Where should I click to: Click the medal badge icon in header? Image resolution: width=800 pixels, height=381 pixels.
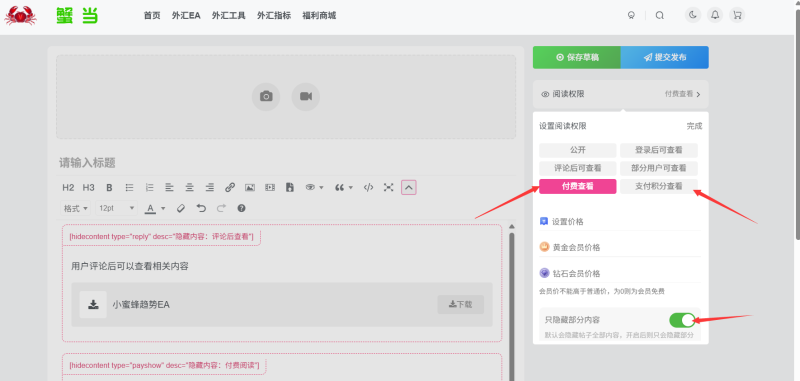tap(631, 15)
